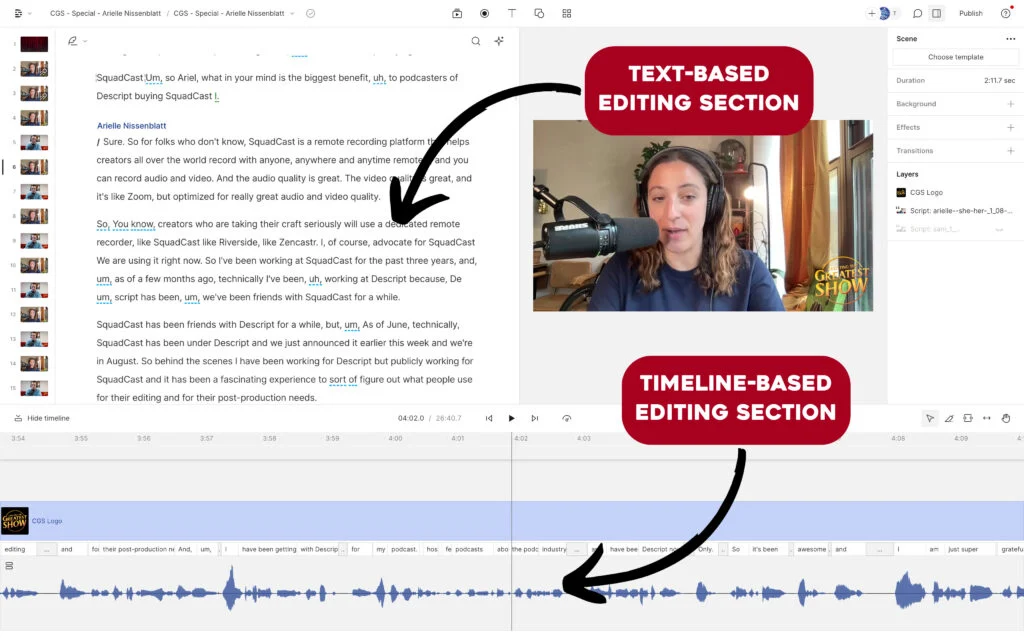Select the arrow selection tool in timeline
Viewport: 1024px width, 640px height.
click(x=930, y=418)
